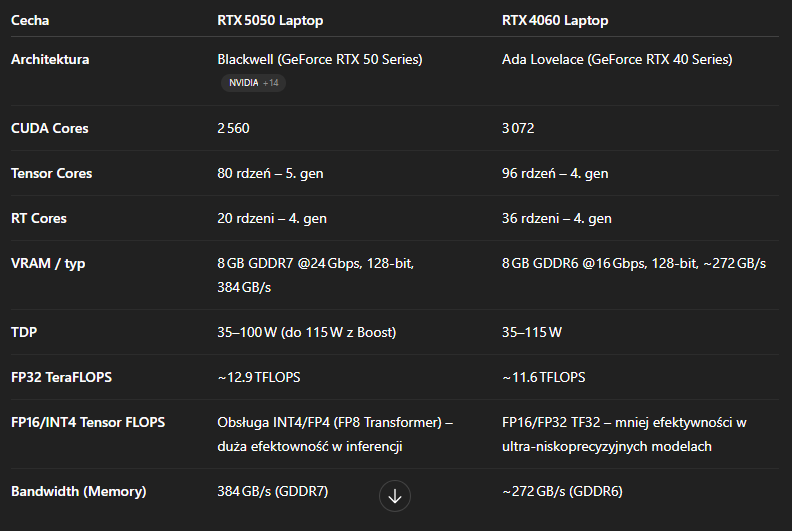Click the scroll-down arrow button

(x=395, y=496)
